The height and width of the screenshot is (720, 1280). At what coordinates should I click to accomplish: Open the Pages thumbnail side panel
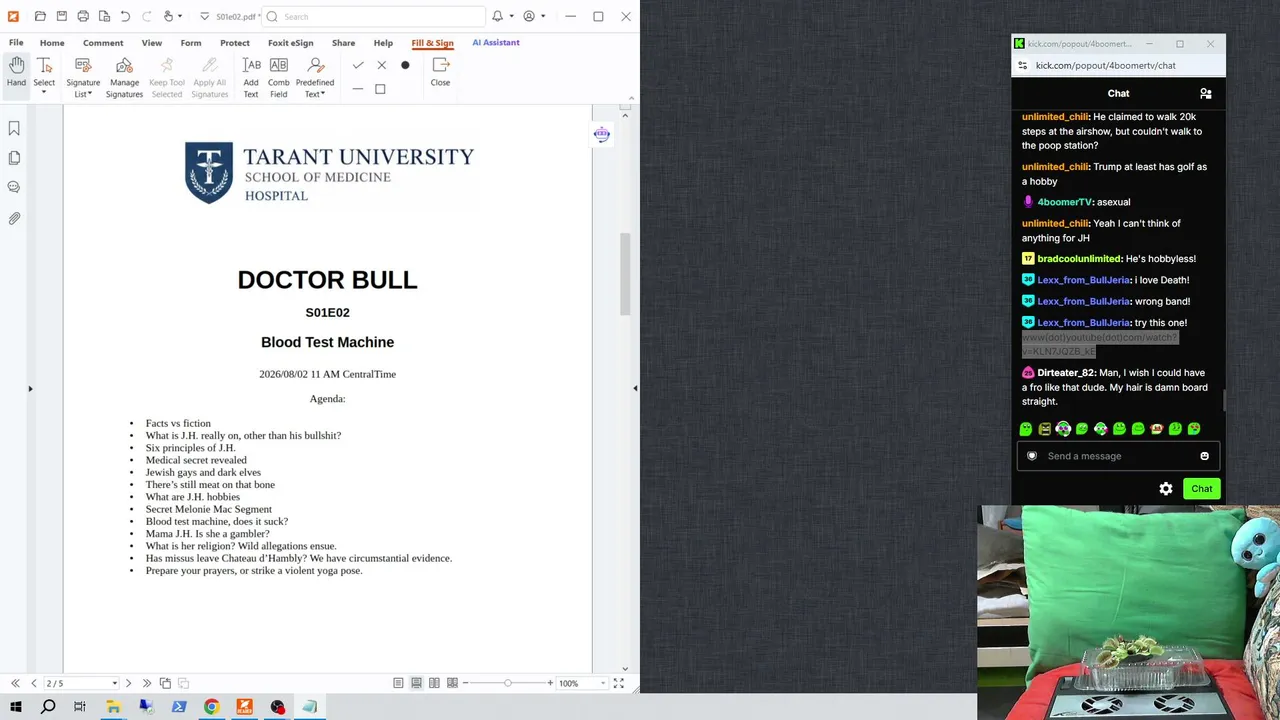[x=14, y=158]
